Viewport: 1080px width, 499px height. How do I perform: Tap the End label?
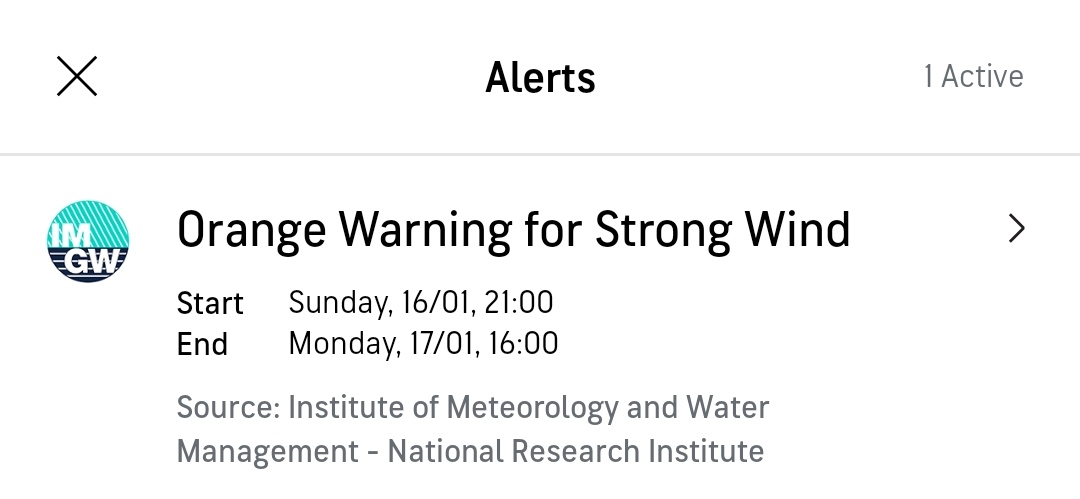(x=202, y=344)
